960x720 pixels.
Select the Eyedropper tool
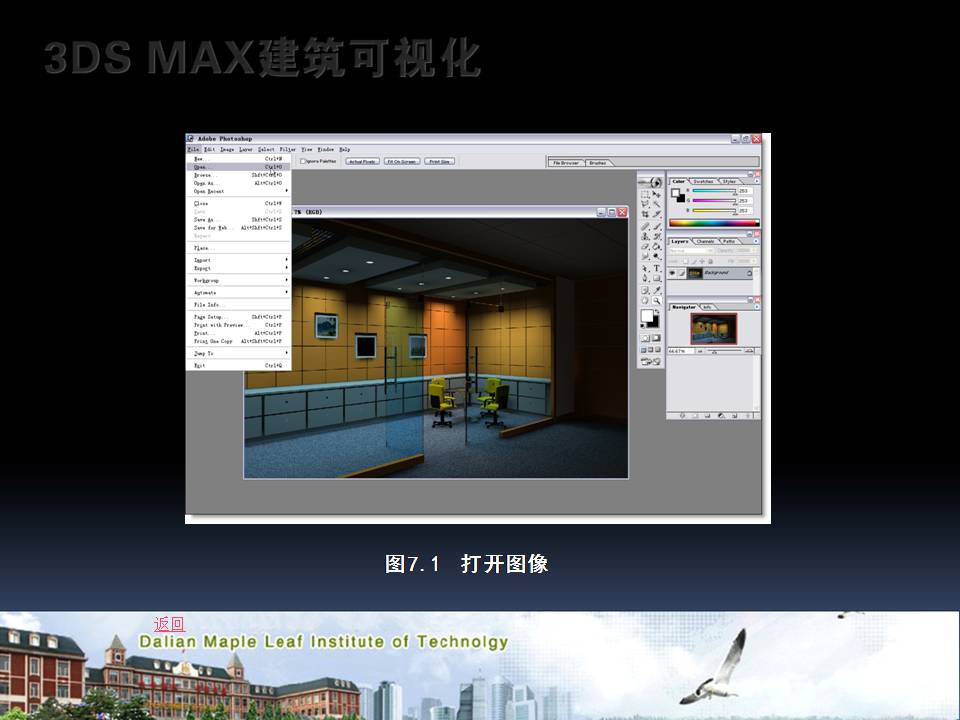click(657, 290)
